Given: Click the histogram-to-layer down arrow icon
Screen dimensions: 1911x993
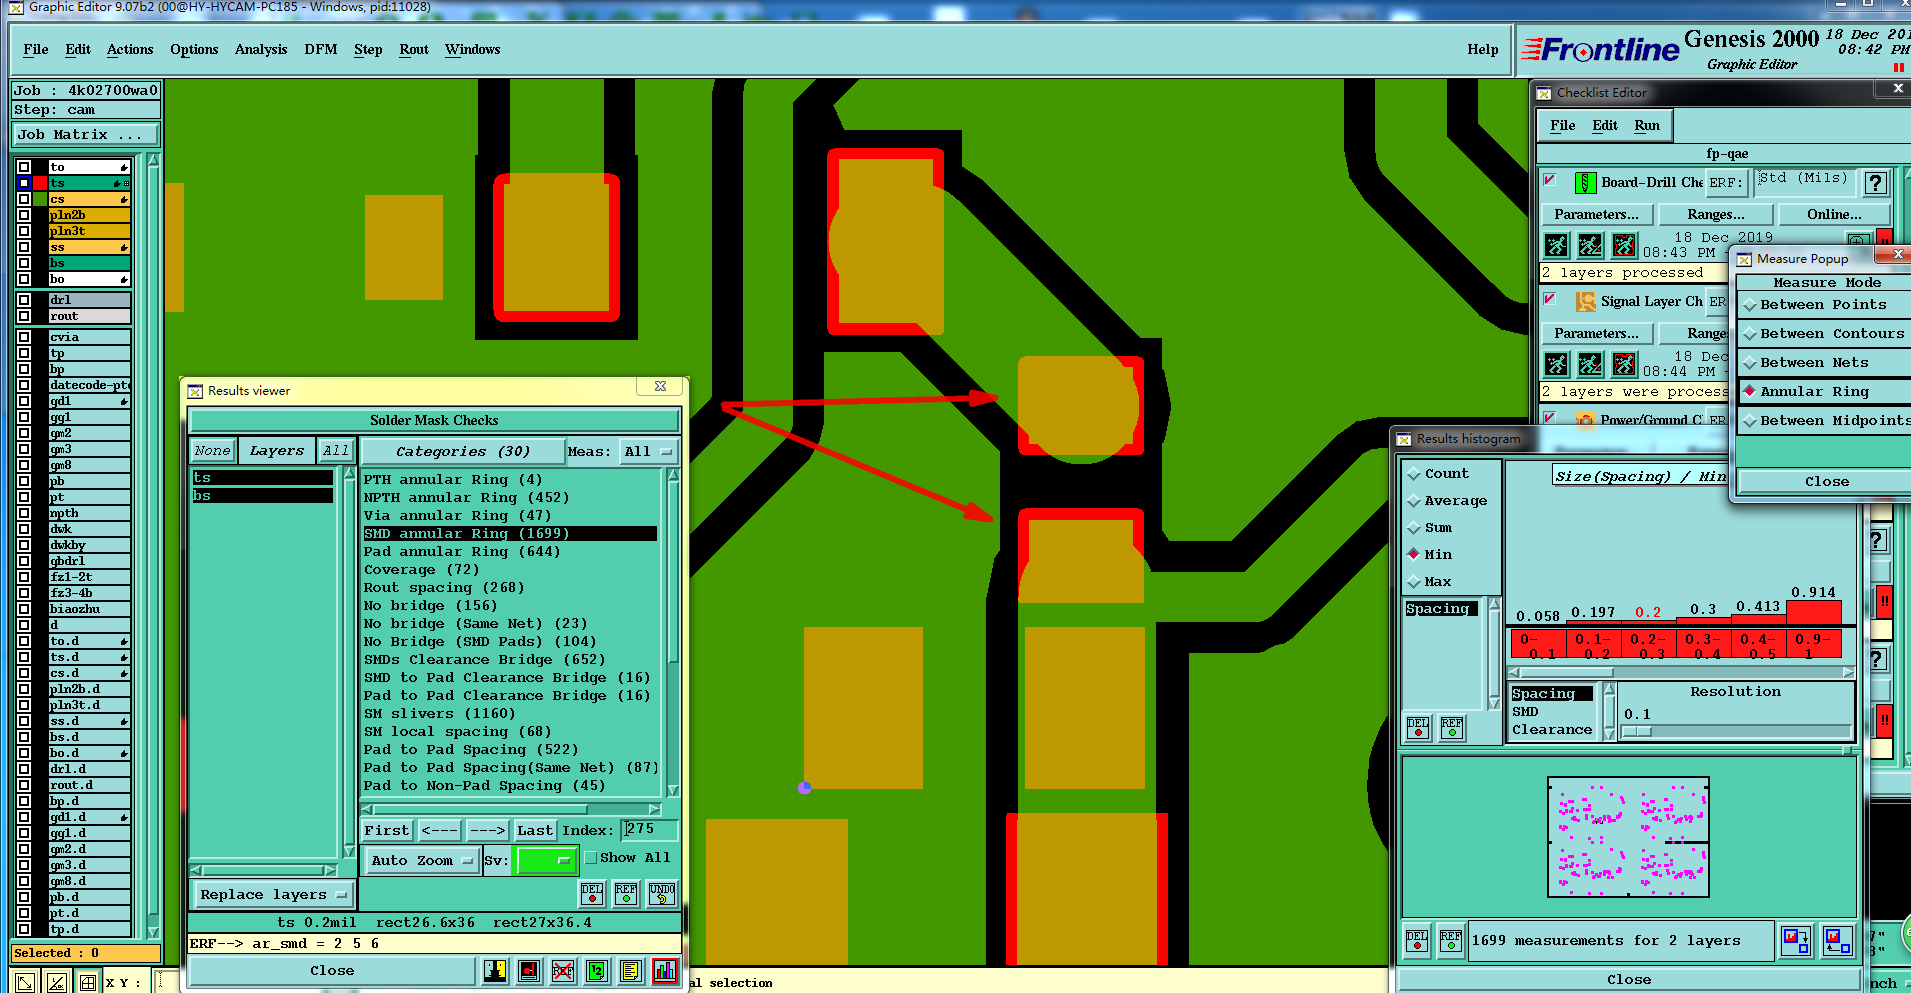Looking at the screenshot, I should click(x=1796, y=941).
